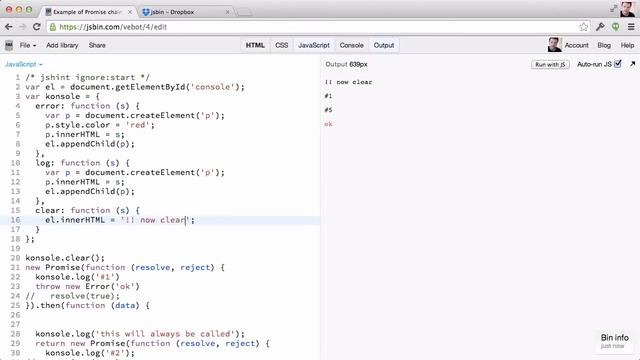Screen dimensions: 640x360
Task: Click the Chrome user profile picture
Action: (x=627, y=9)
